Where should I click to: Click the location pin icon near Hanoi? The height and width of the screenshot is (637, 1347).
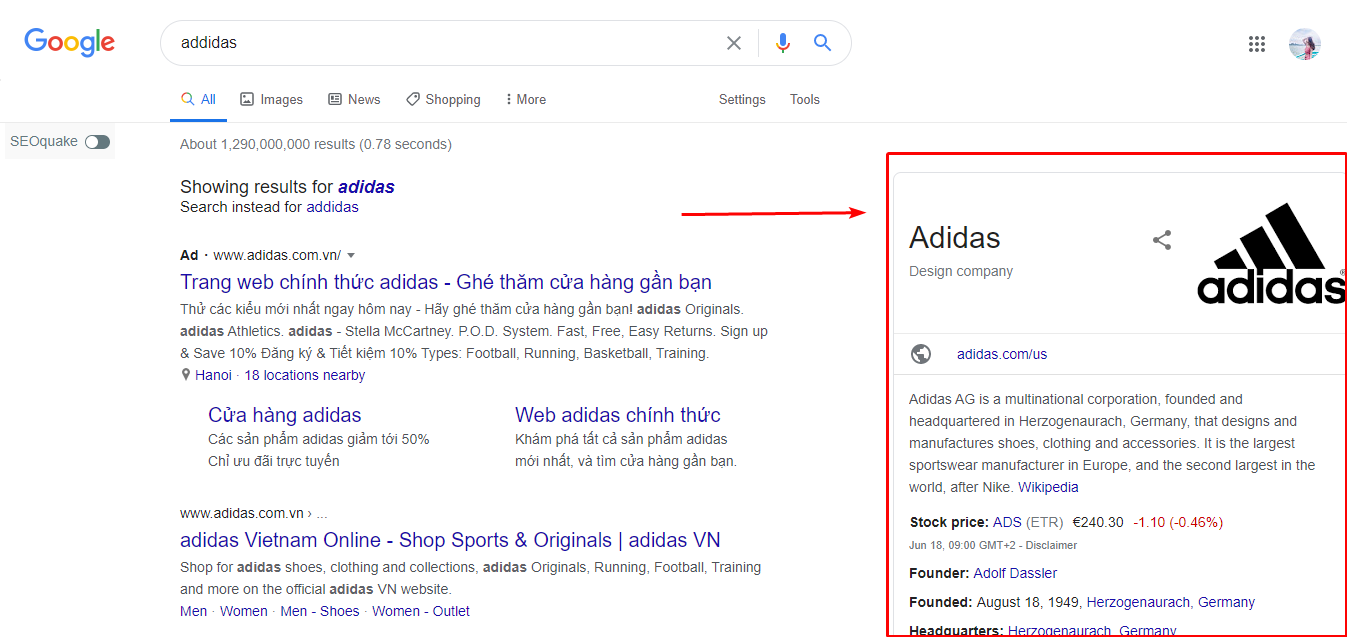click(184, 374)
